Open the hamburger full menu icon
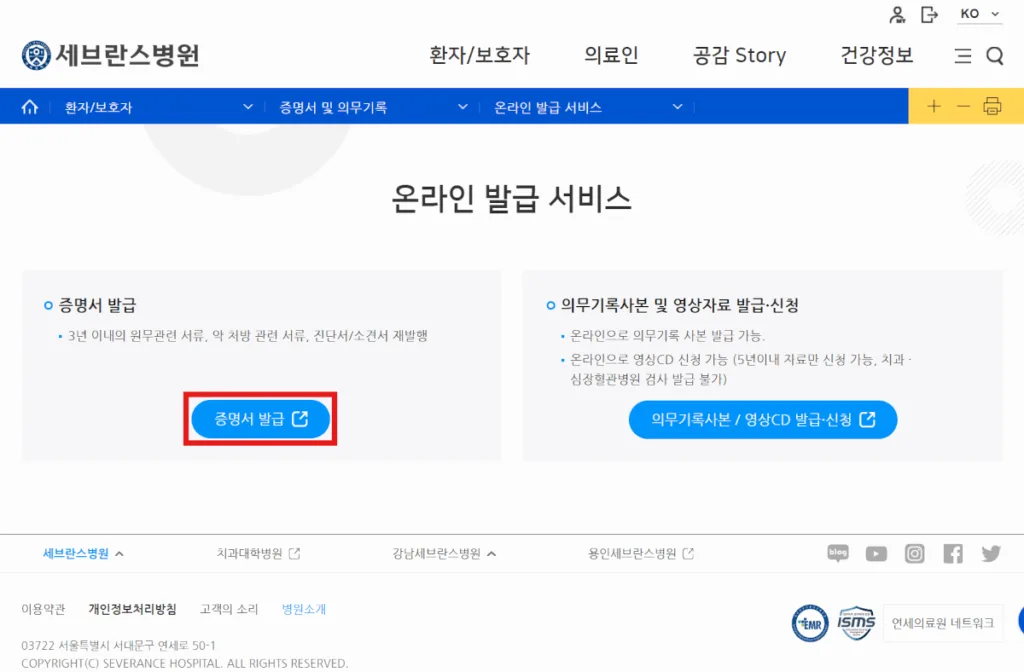1024x672 pixels. click(963, 56)
